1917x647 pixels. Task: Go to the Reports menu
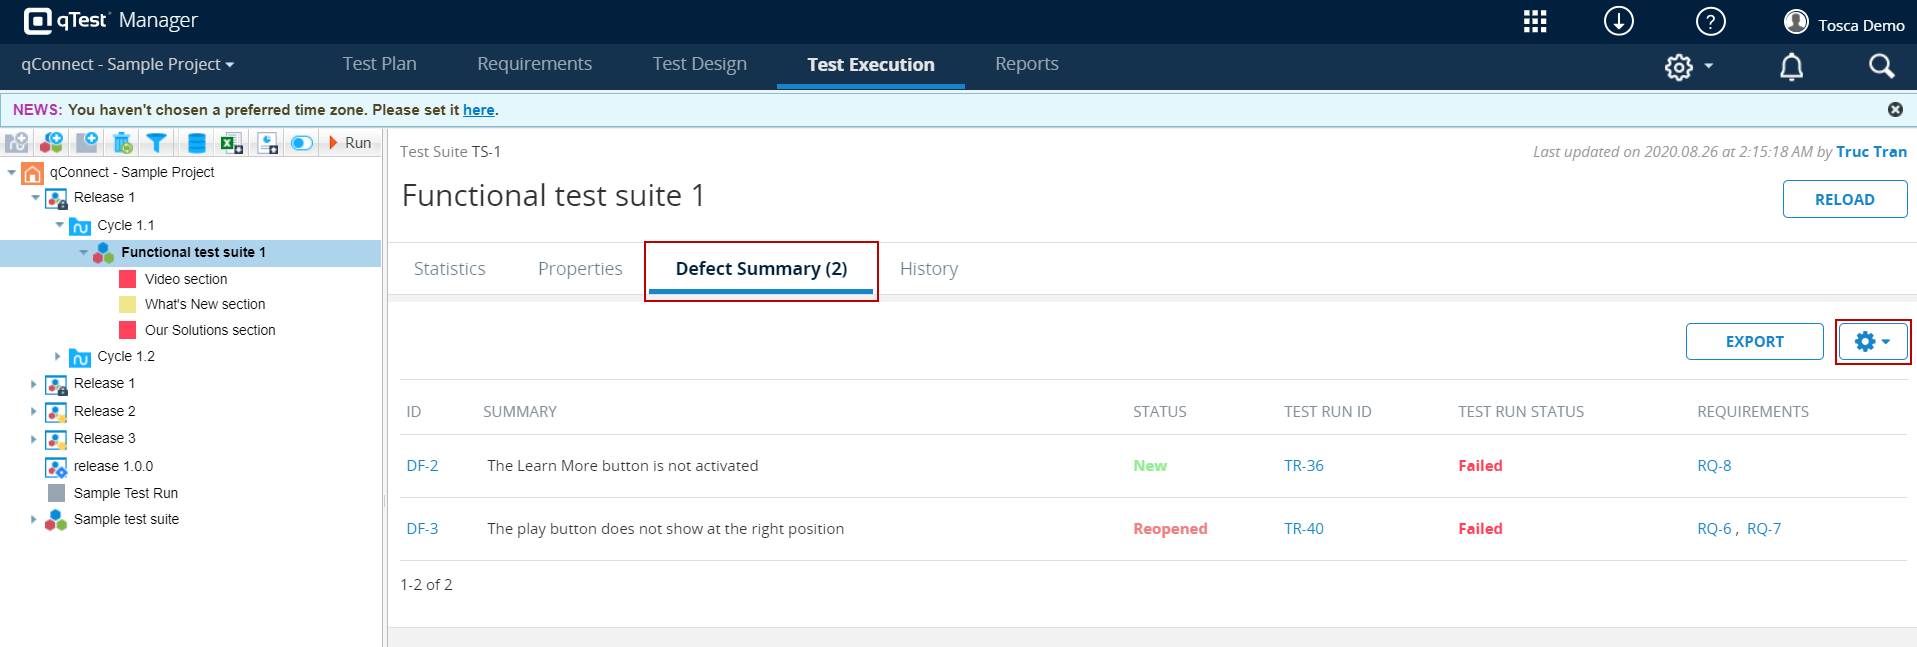click(x=1026, y=64)
